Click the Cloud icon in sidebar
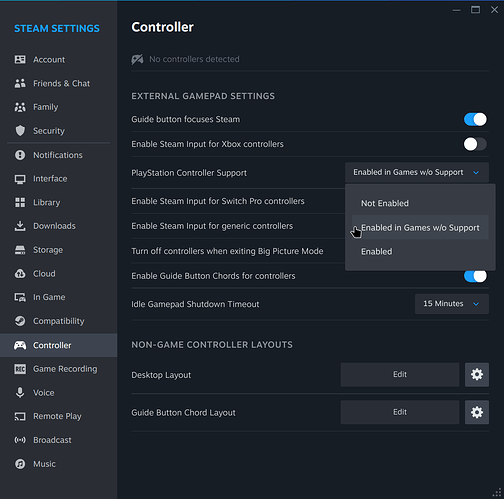This screenshot has height=499, width=504. 20,274
